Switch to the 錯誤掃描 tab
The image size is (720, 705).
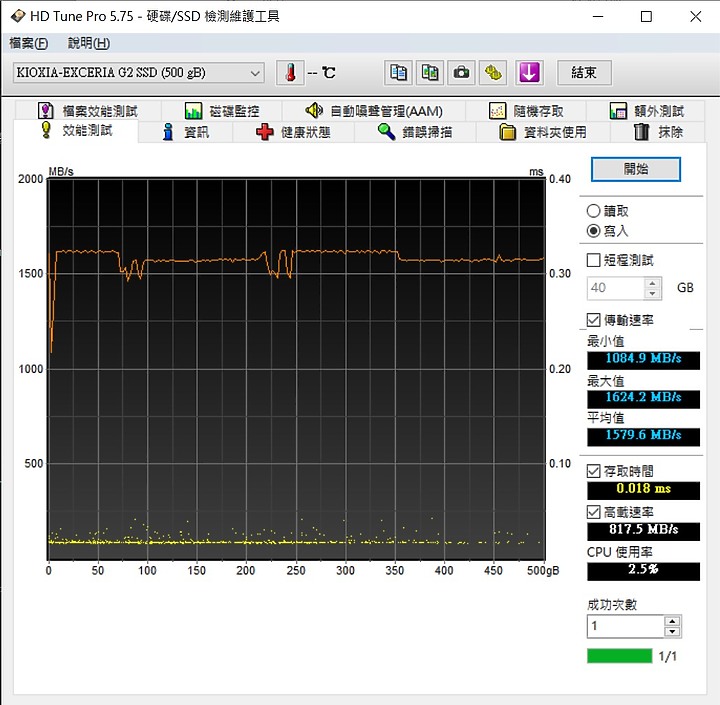[415, 132]
